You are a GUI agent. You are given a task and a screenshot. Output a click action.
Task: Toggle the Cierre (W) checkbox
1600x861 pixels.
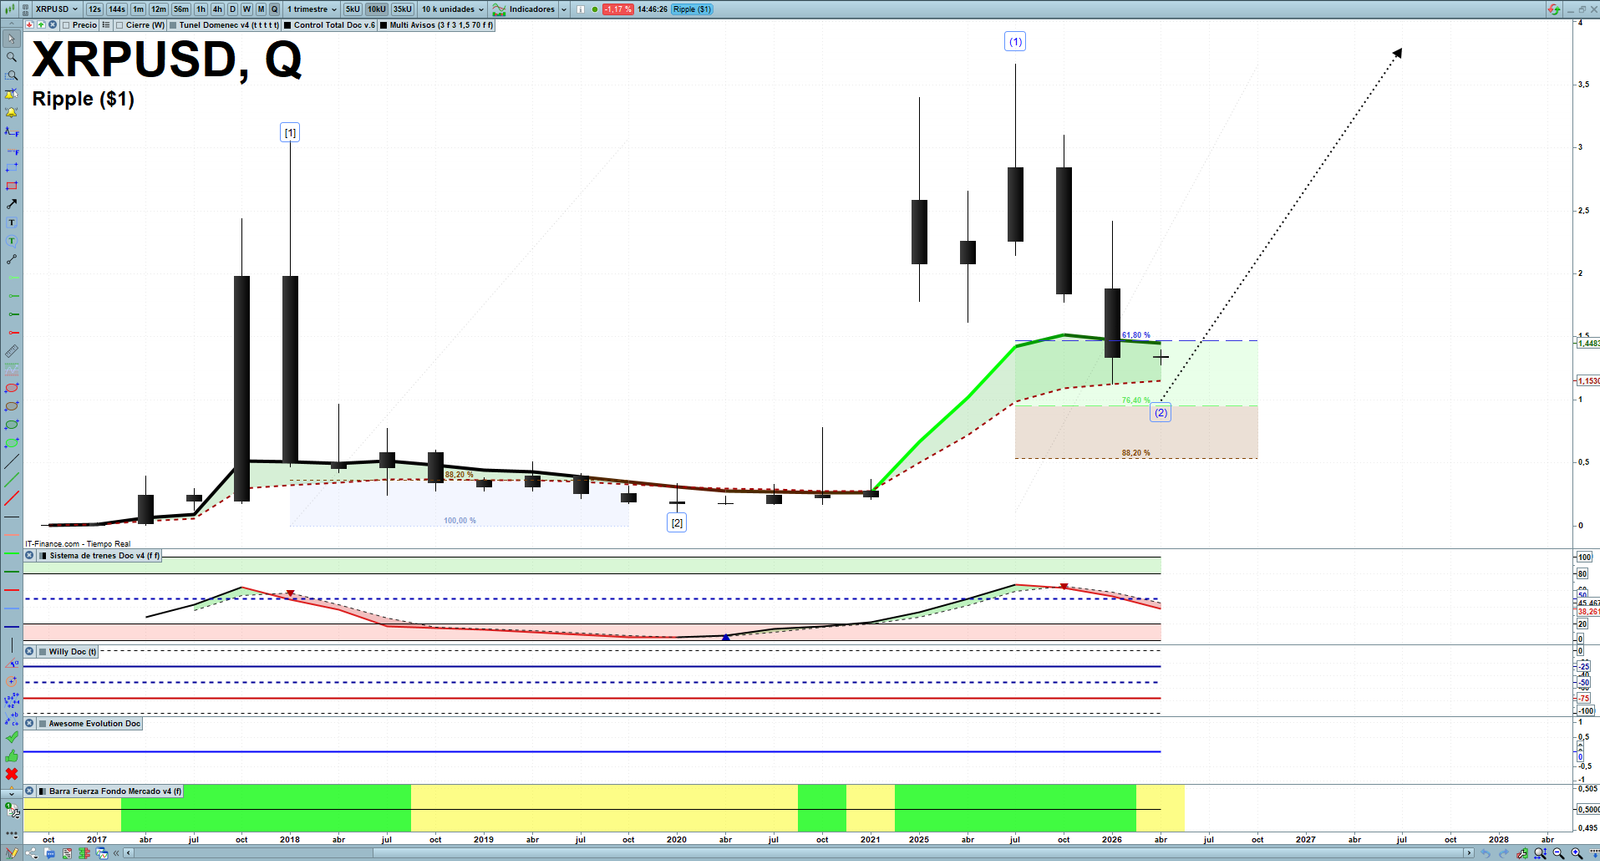(120, 25)
